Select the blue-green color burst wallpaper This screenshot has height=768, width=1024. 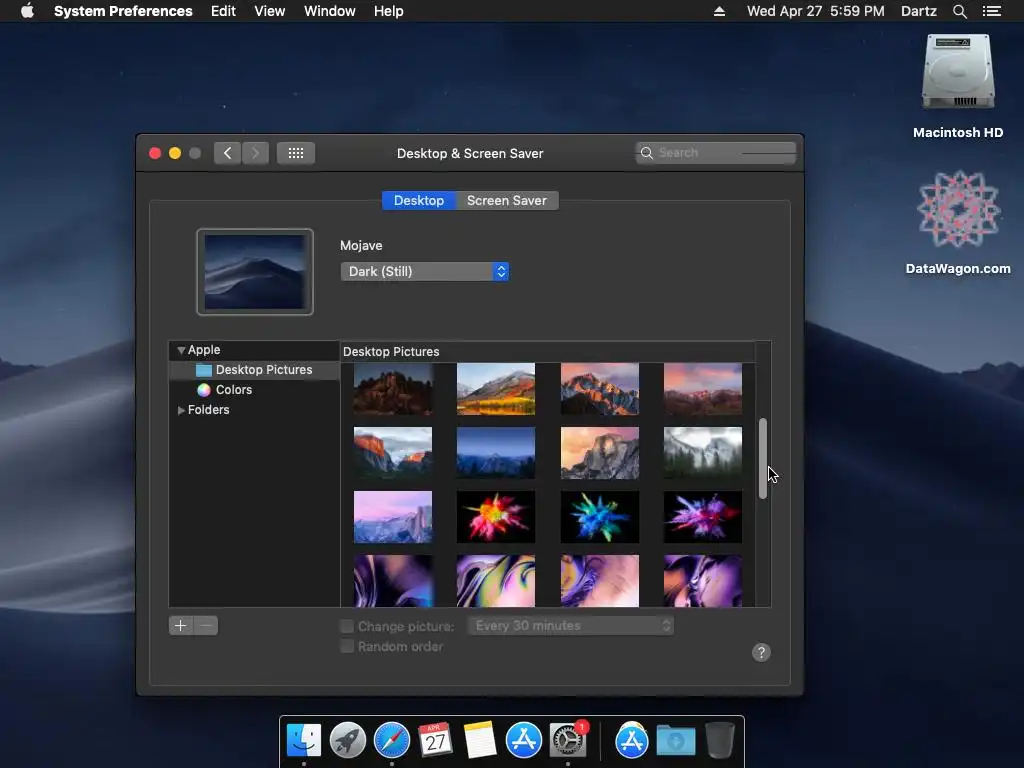coord(600,517)
